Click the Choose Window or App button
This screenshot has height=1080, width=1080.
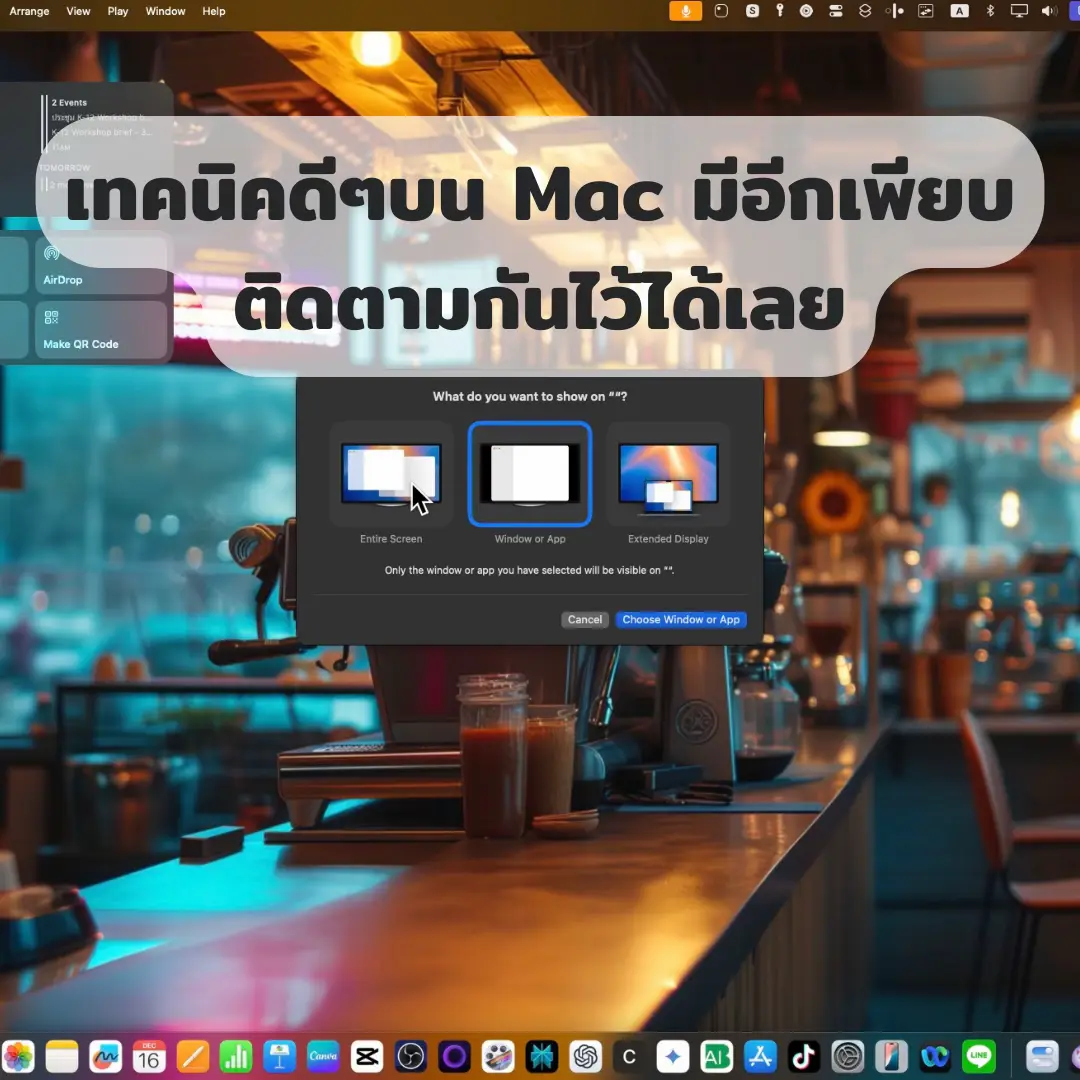pyautogui.click(x=681, y=619)
